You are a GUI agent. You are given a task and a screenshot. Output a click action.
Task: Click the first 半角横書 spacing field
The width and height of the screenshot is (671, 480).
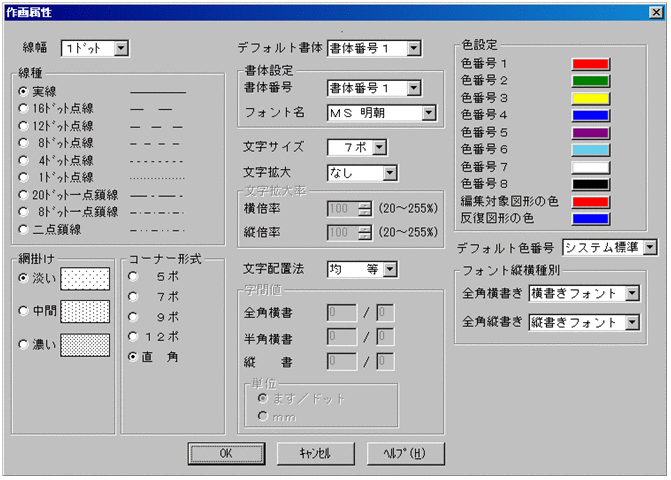click(342, 337)
